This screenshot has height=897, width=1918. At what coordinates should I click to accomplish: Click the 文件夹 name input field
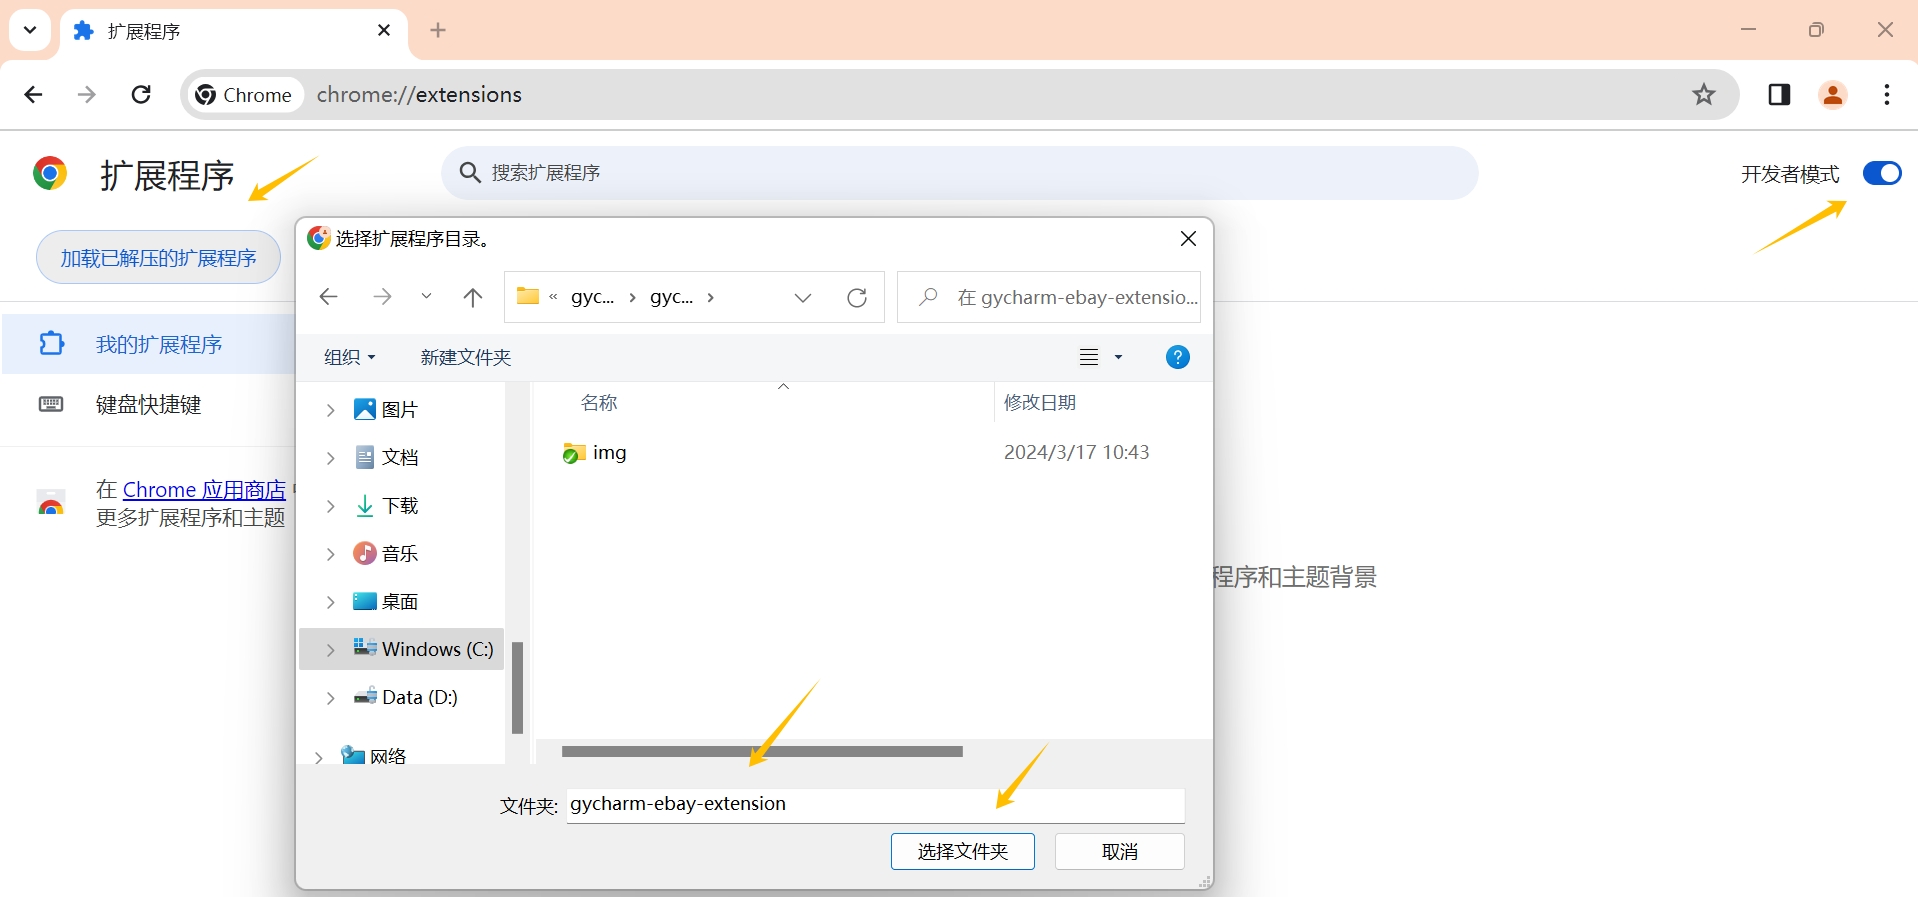coord(875,805)
